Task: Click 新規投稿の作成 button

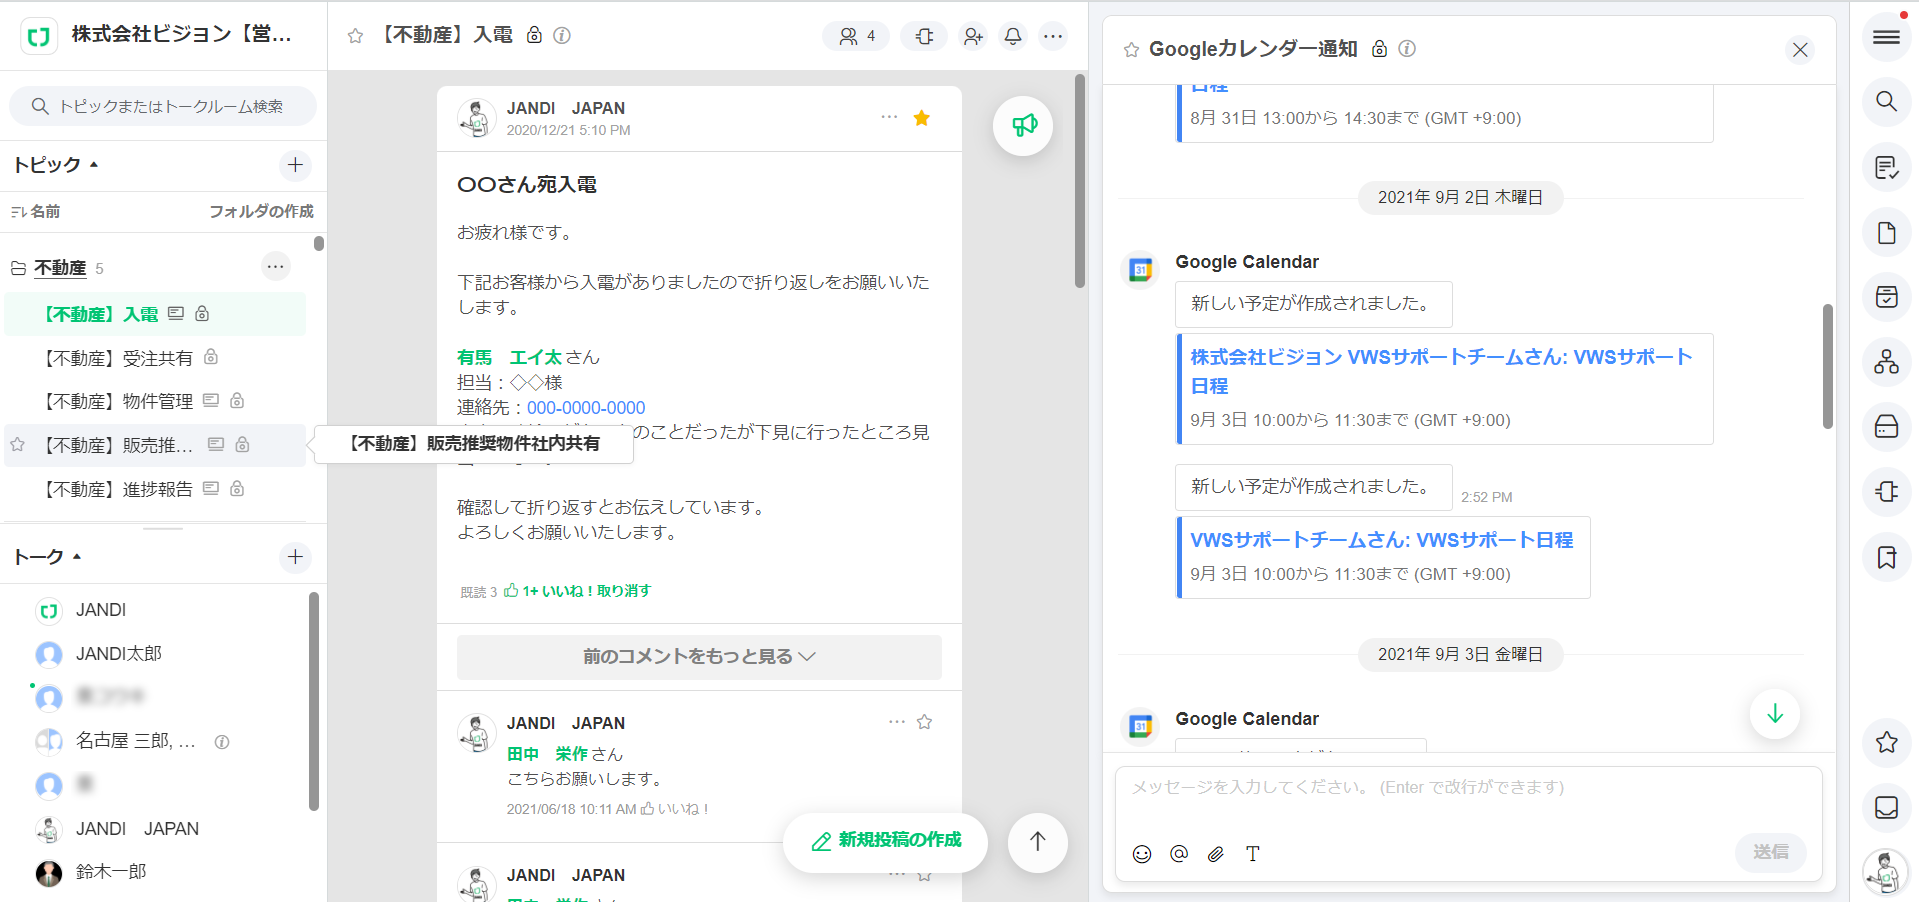Action: coord(886,841)
